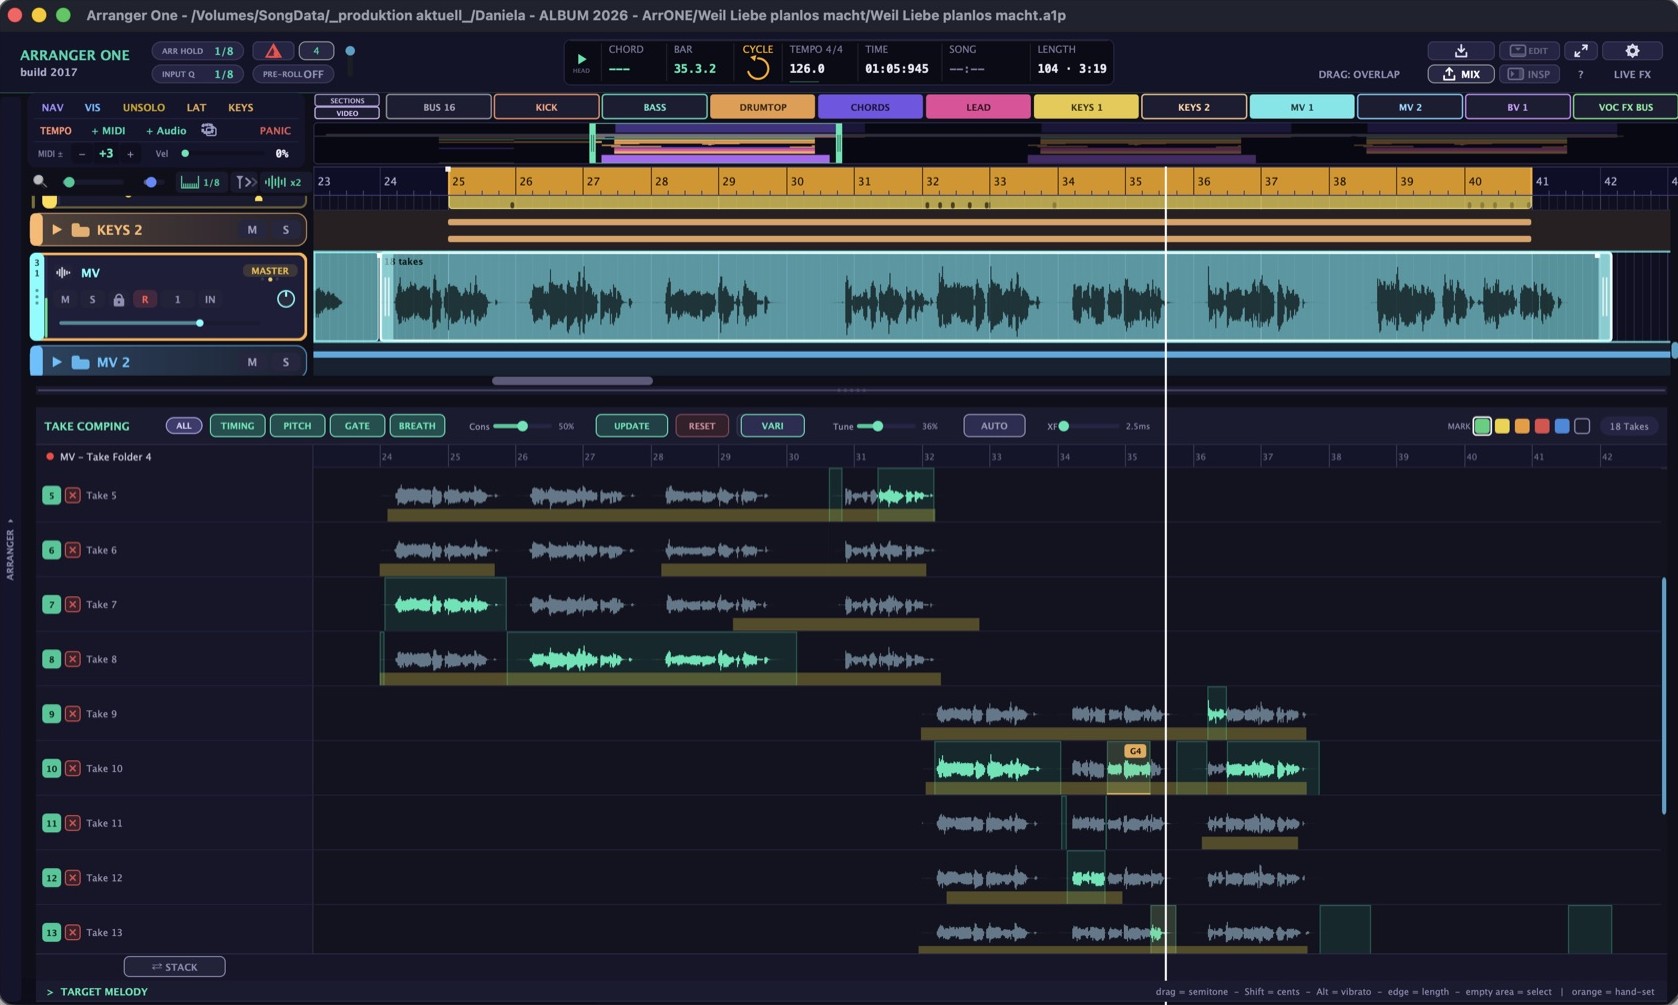Click the waveform icon on MV track
Image resolution: width=1678 pixels, height=1005 pixels.
pos(63,273)
